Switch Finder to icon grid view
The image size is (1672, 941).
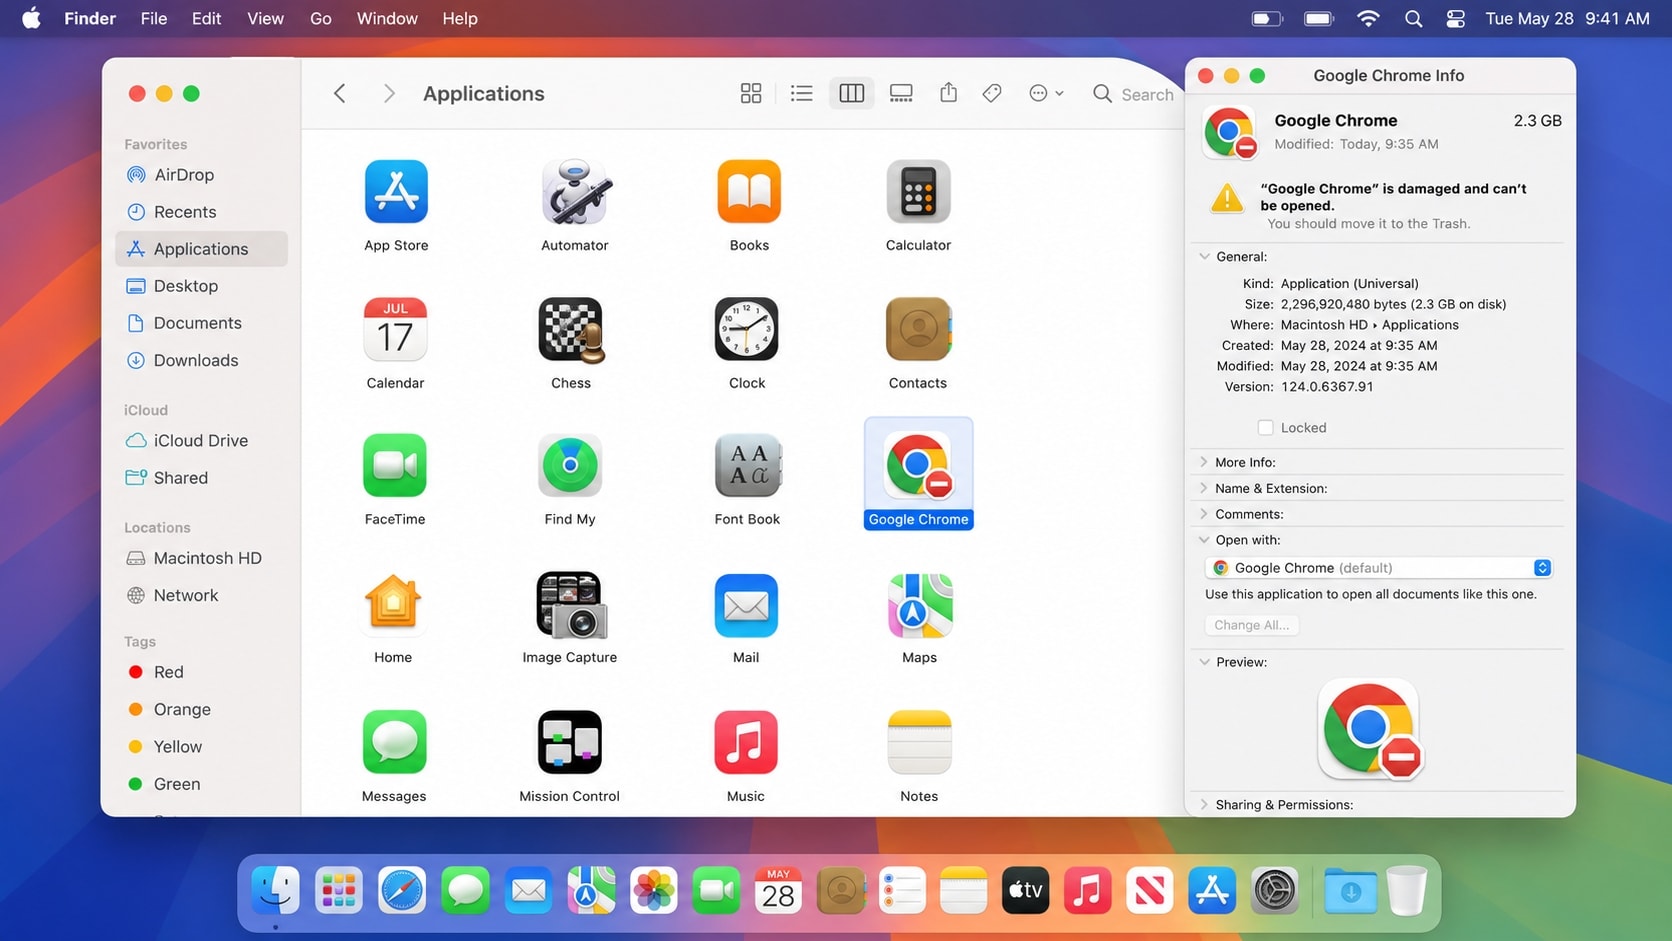(x=751, y=93)
